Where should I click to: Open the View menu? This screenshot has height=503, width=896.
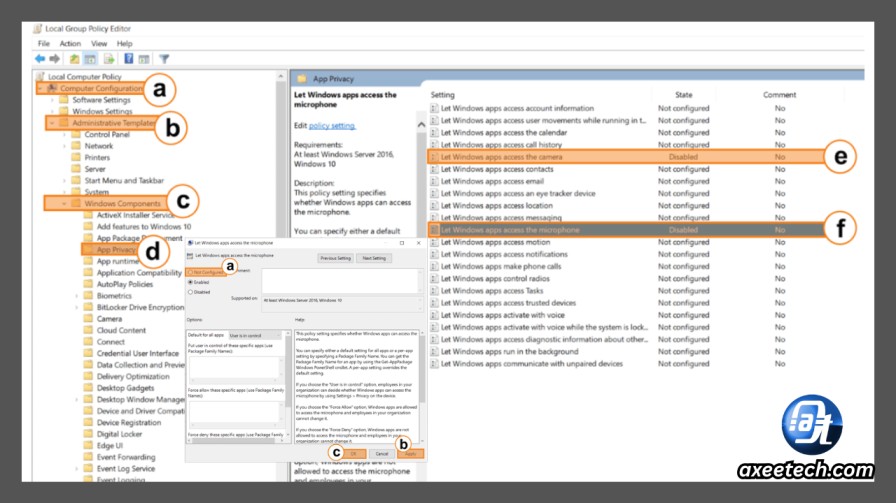99,43
